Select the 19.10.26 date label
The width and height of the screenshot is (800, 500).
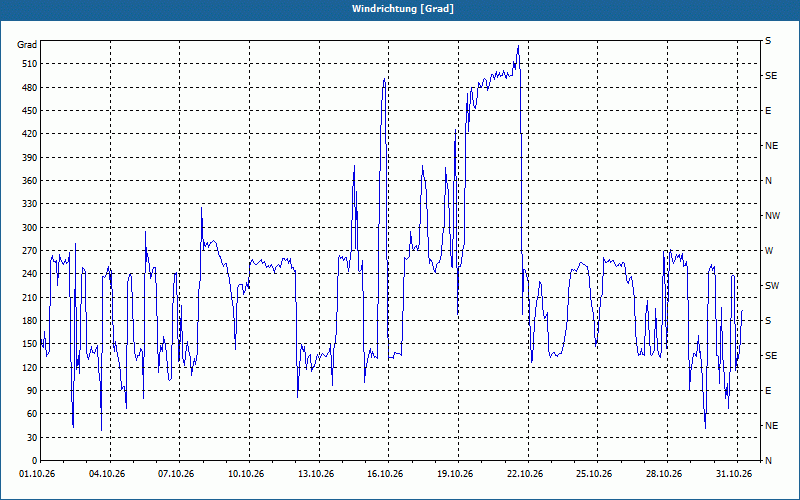(455, 474)
